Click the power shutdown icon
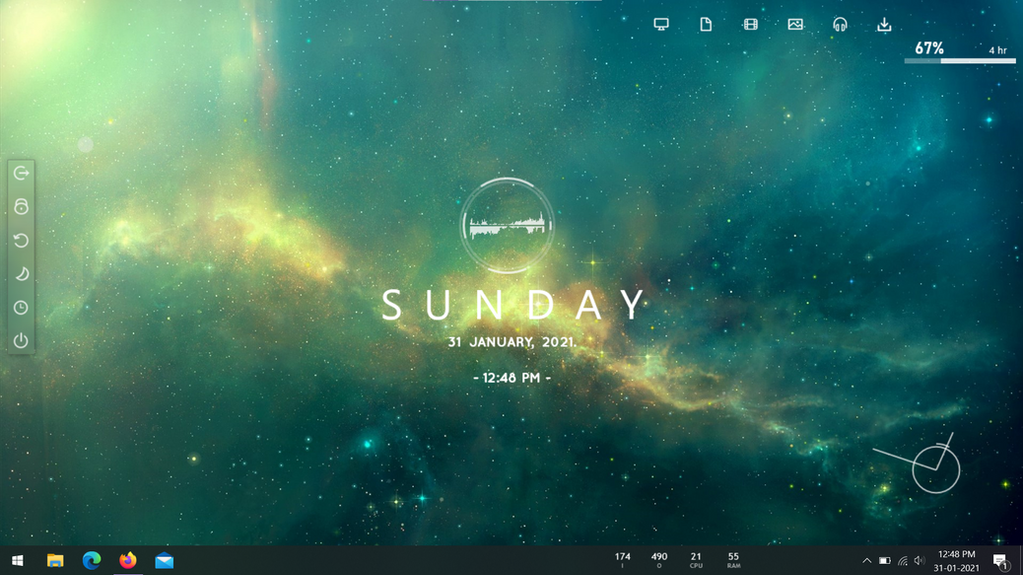Screen dimensions: 1023x575 (x=21, y=341)
